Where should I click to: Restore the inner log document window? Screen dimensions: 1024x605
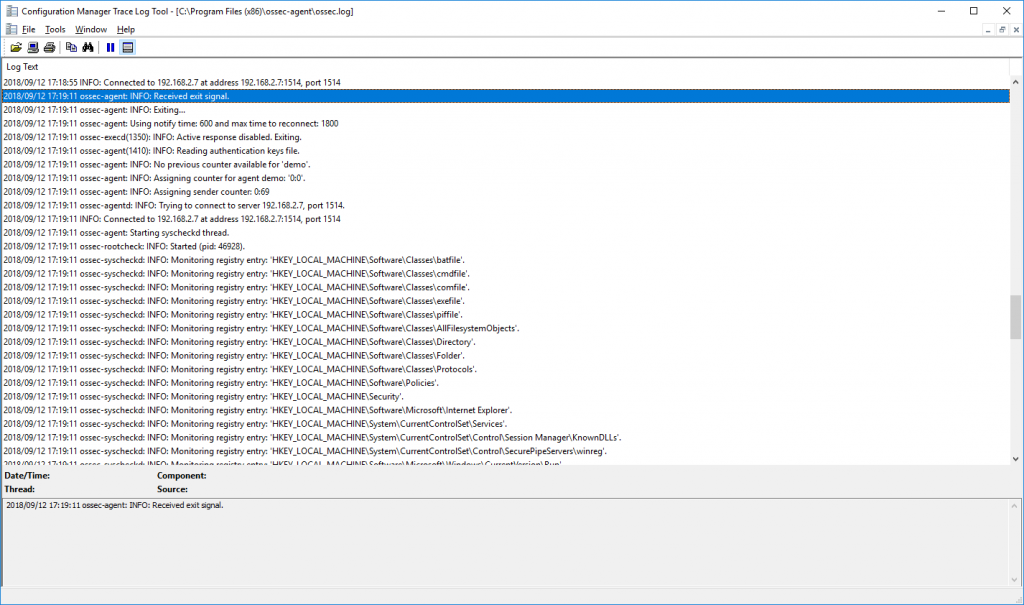click(1001, 29)
